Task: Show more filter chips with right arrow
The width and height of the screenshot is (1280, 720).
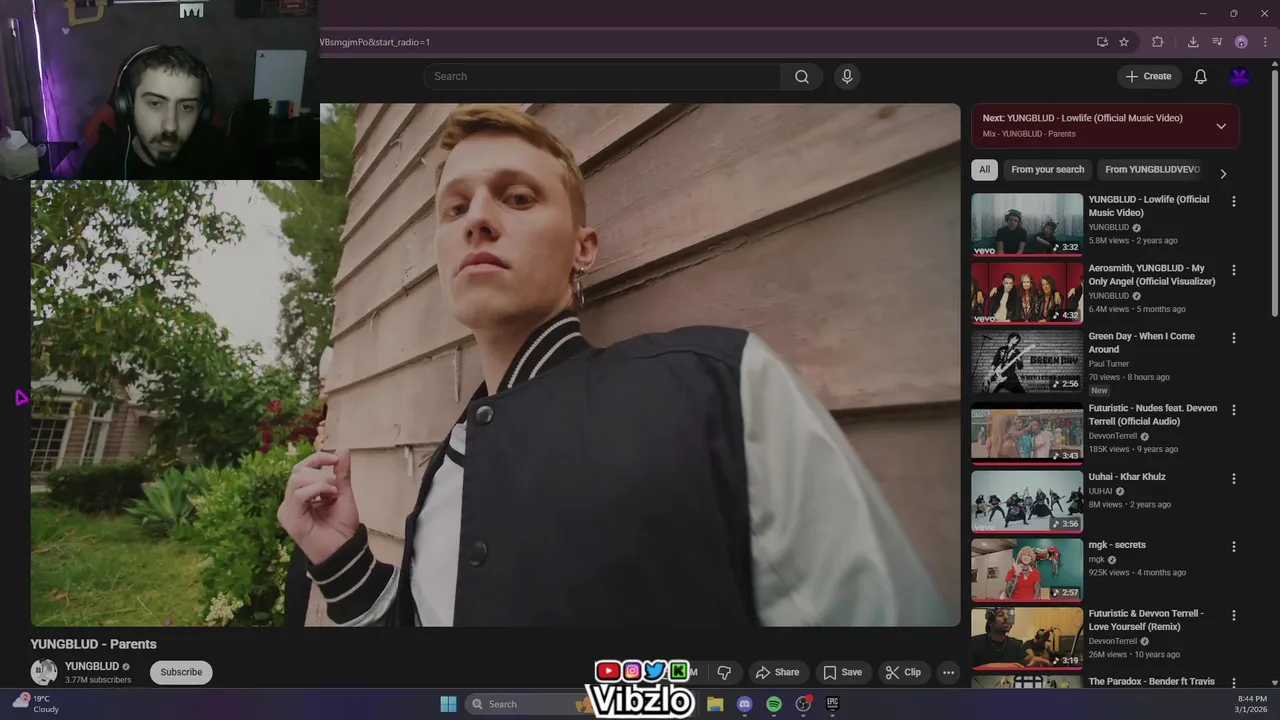Action: [x=1223, y=173]
